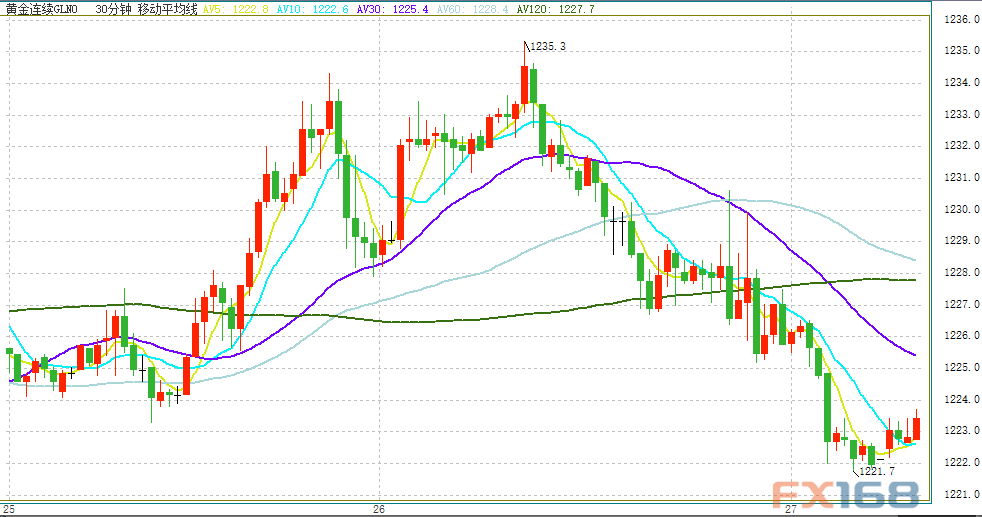Viewport: 982px width, 517px height.
Task: Click the AV60: 1228.4 legend value
Action: click(x=473, y=9)
